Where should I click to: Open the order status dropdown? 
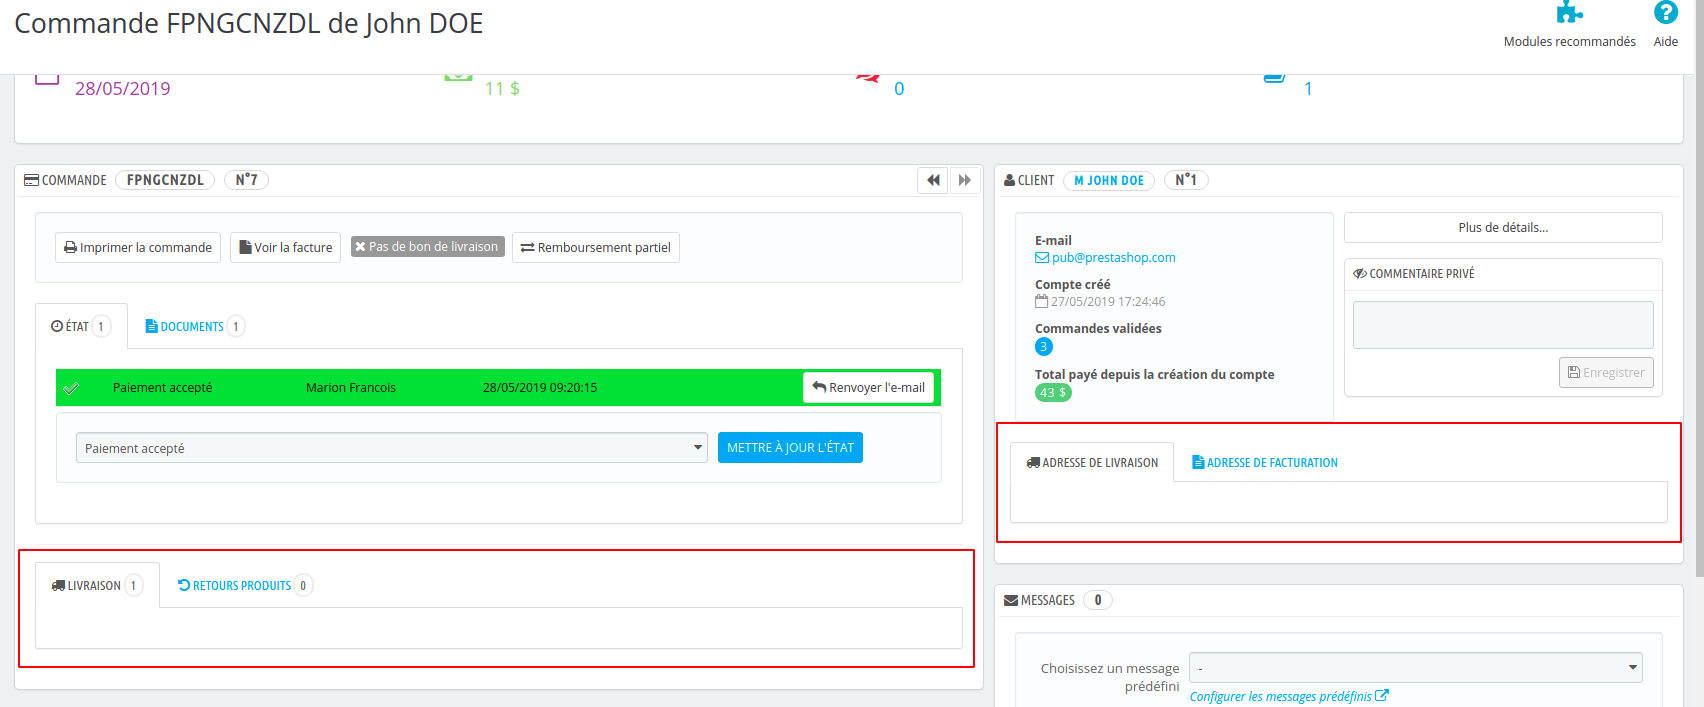click(x=392, y=448)
